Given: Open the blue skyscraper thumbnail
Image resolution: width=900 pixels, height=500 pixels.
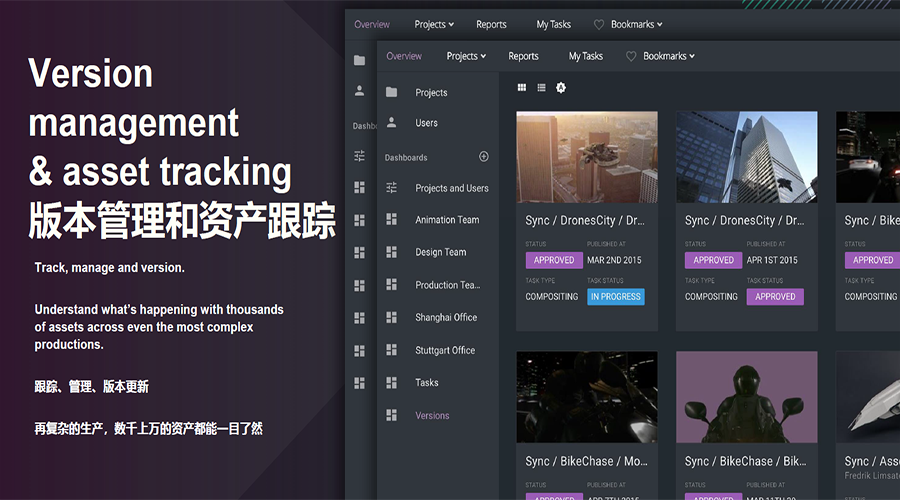Looking at the screenshot, I should 746,157.
